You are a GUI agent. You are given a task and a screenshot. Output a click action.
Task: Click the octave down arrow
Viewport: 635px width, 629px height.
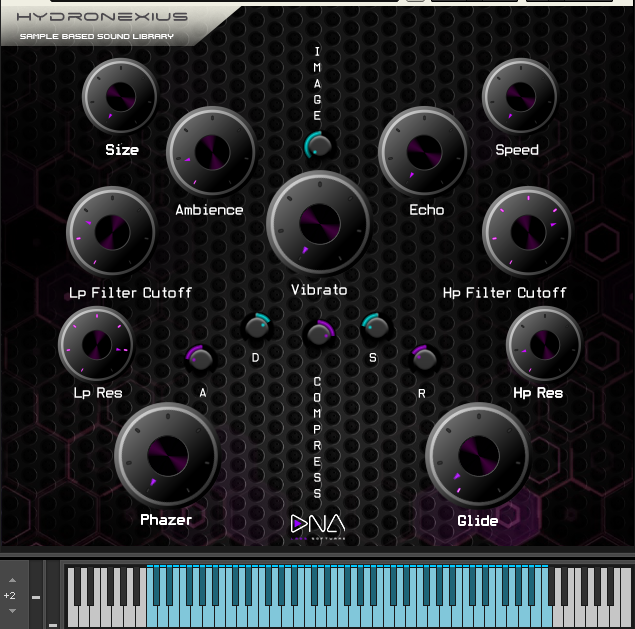pos(13,611)
